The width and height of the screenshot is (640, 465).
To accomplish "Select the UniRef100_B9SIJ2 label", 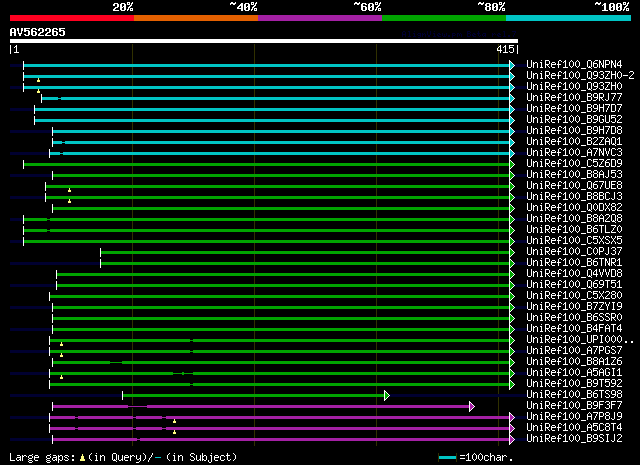I will pos(574,439).
